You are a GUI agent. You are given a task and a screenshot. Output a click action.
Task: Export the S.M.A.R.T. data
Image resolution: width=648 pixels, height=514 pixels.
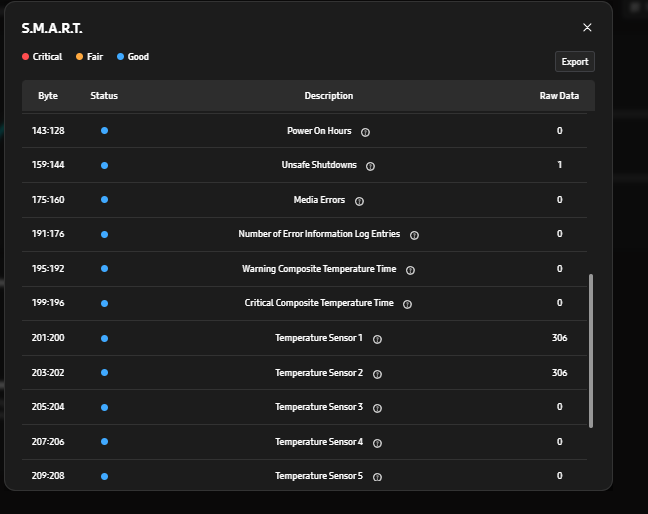574,62
